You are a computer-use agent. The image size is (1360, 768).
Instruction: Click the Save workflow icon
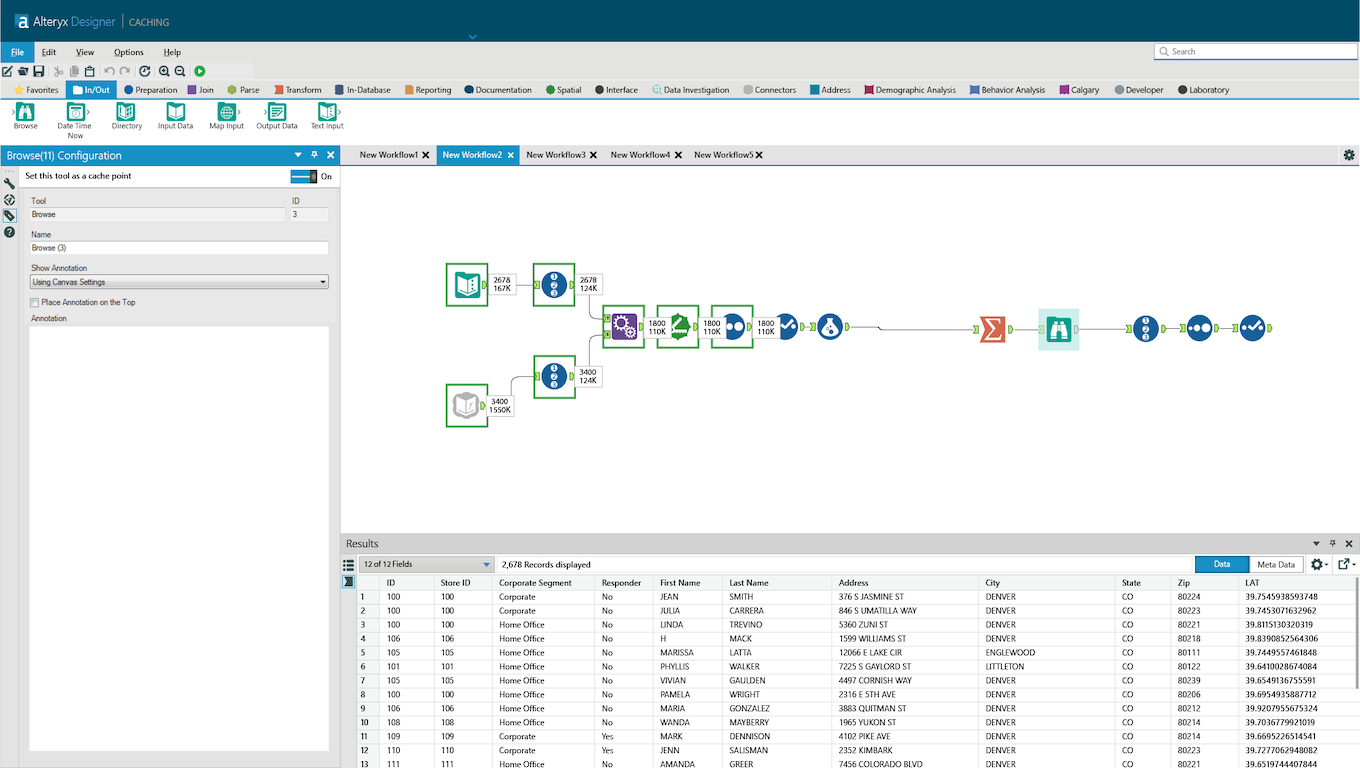(39, 71)
